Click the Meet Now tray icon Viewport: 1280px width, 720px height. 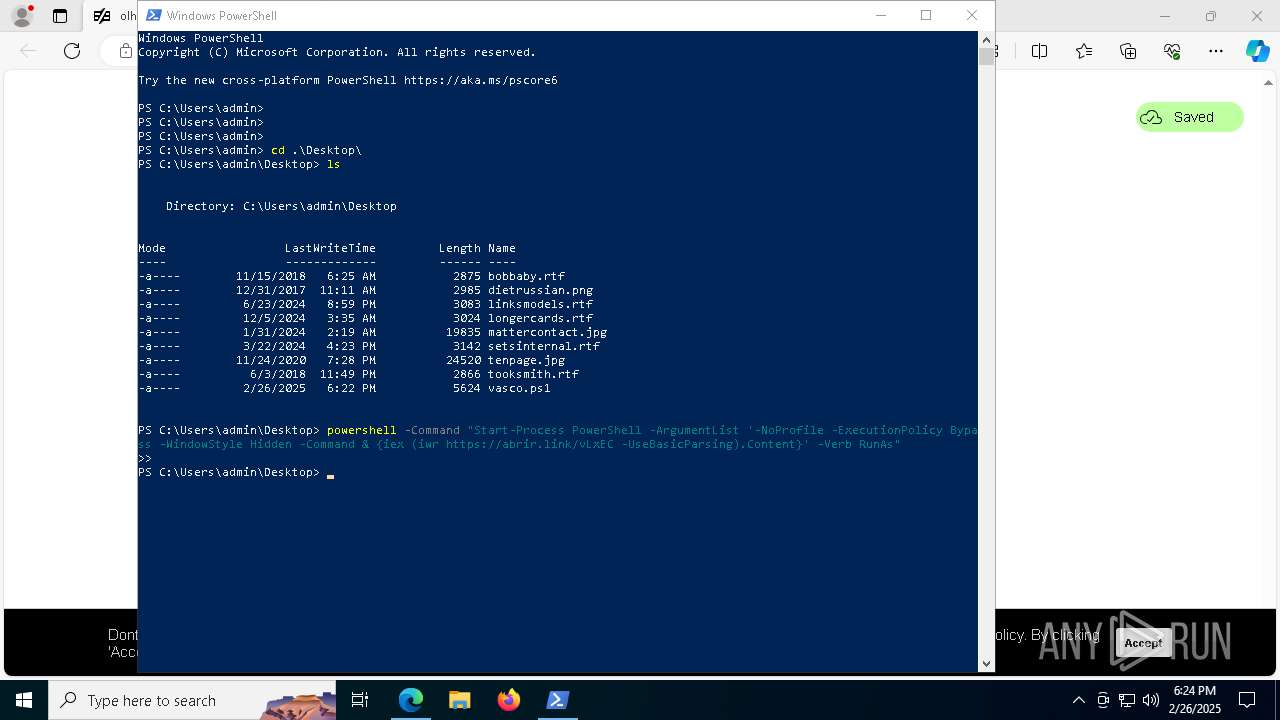click(x=1103, y=700)
